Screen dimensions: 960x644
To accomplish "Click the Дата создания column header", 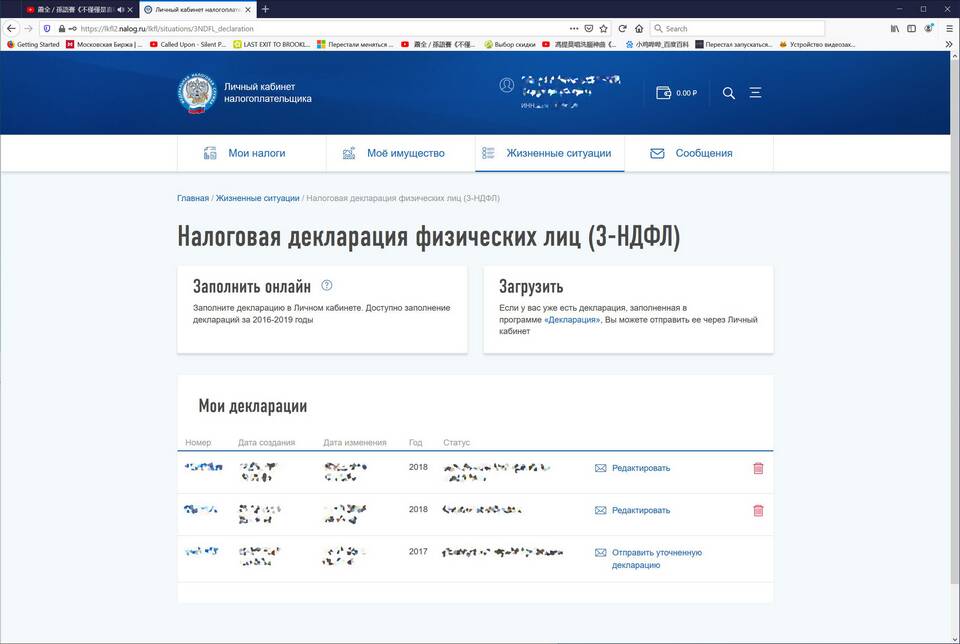I will tap(266, 443).
